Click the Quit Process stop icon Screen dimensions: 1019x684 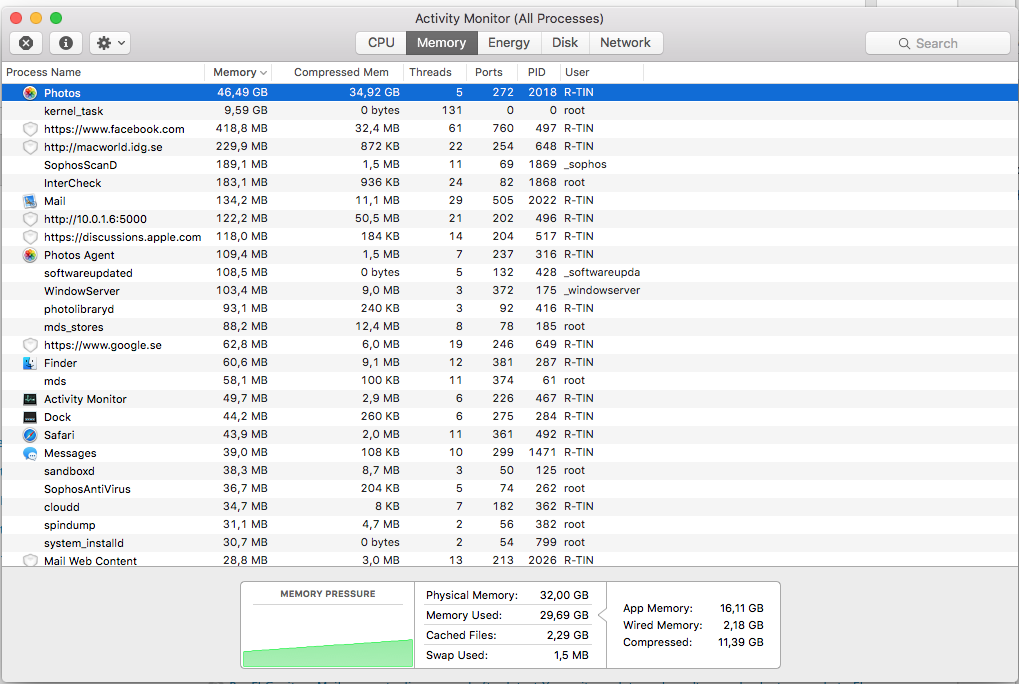pos(26,43)
